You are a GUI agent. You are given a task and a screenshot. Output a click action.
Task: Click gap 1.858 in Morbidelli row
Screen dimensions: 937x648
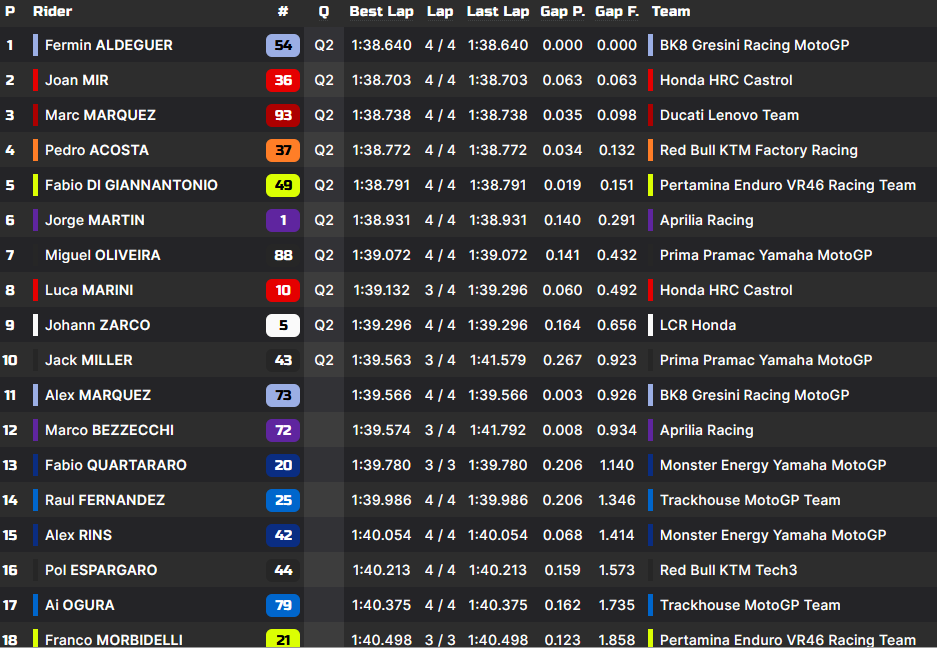tap(617, 640)
